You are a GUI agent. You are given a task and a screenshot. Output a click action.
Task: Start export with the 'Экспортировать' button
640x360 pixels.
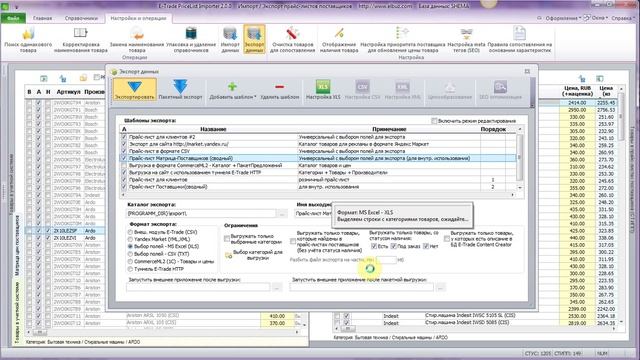point(135,89)
